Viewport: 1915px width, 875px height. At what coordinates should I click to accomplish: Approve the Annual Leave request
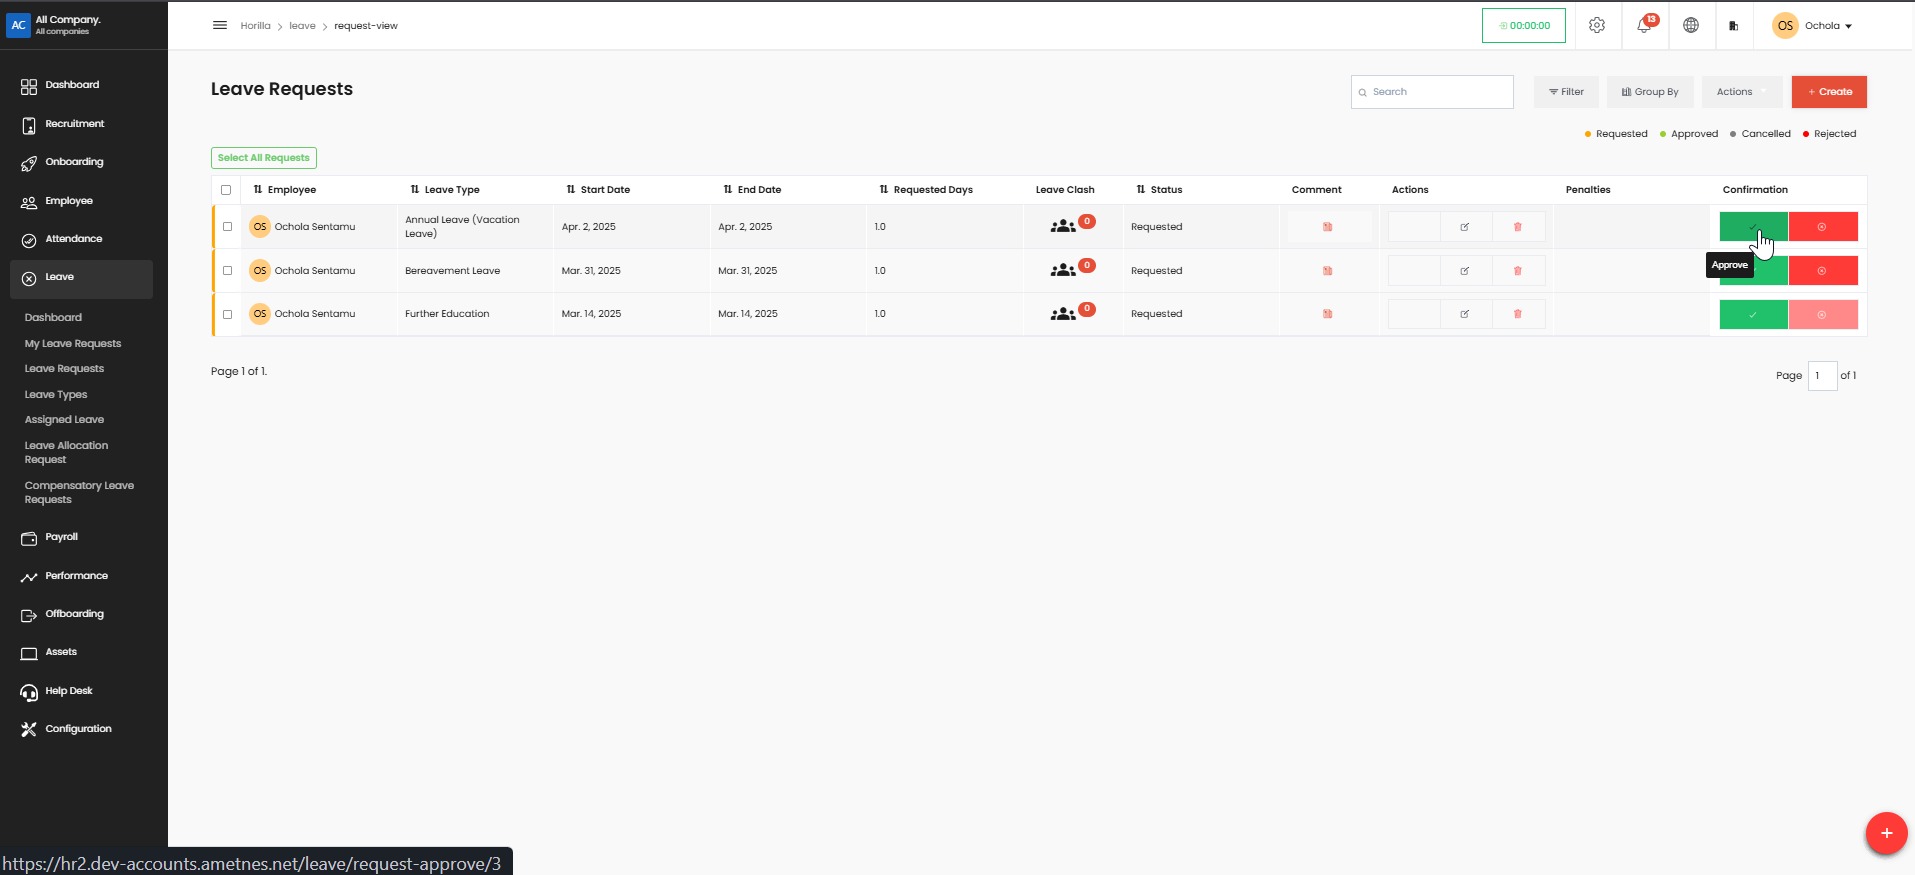click(1753, 227)
